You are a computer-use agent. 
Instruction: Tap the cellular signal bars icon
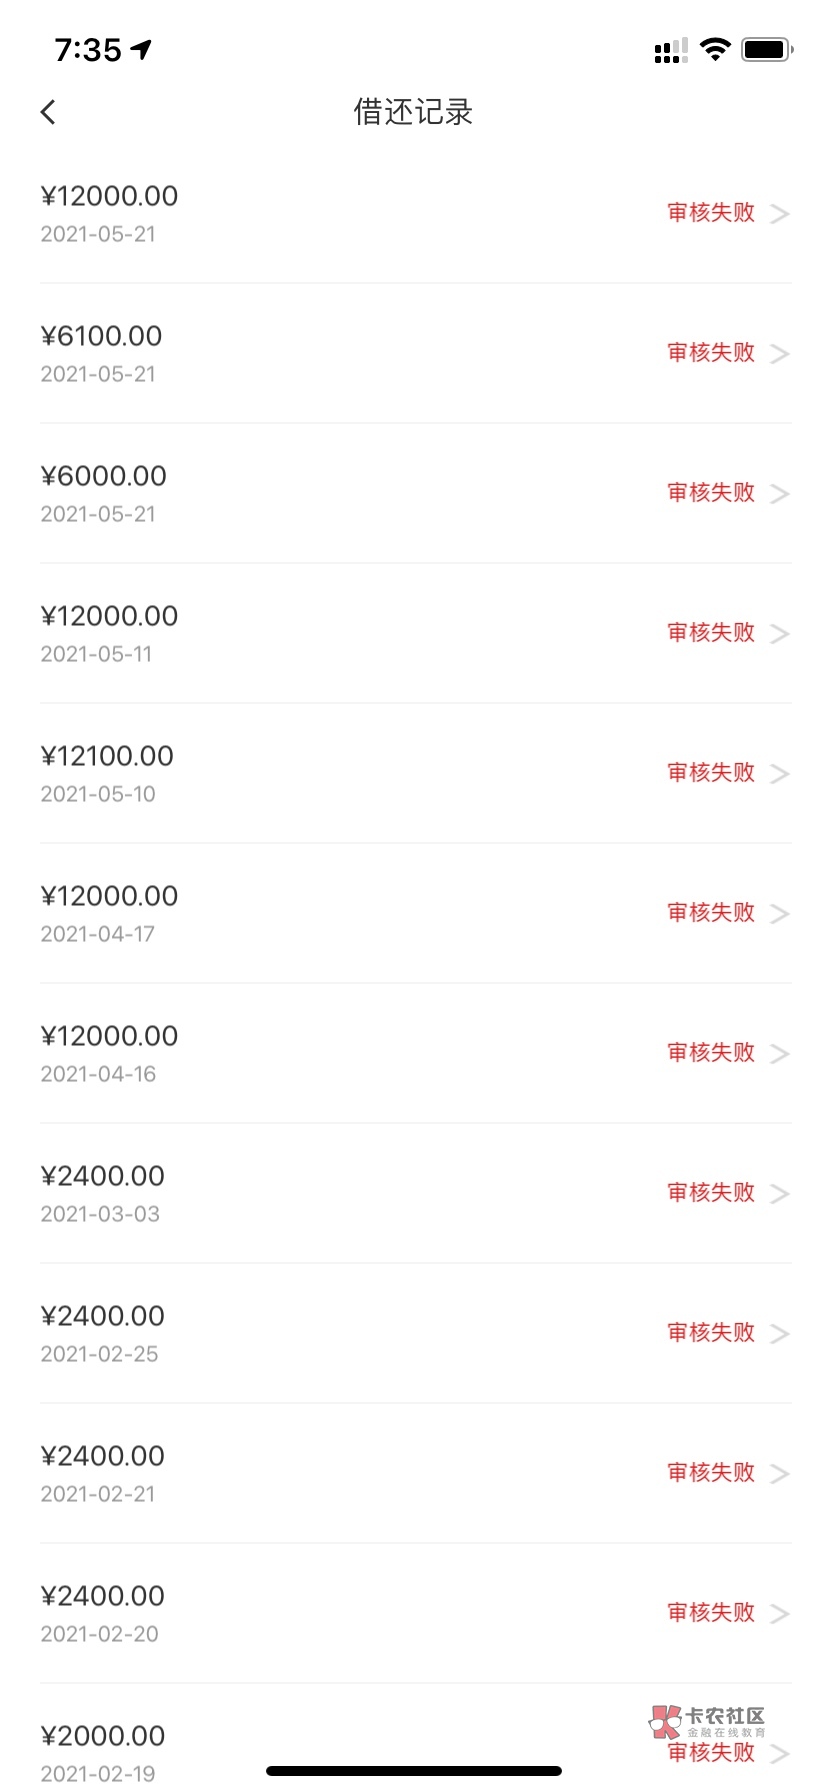point(670,50)
